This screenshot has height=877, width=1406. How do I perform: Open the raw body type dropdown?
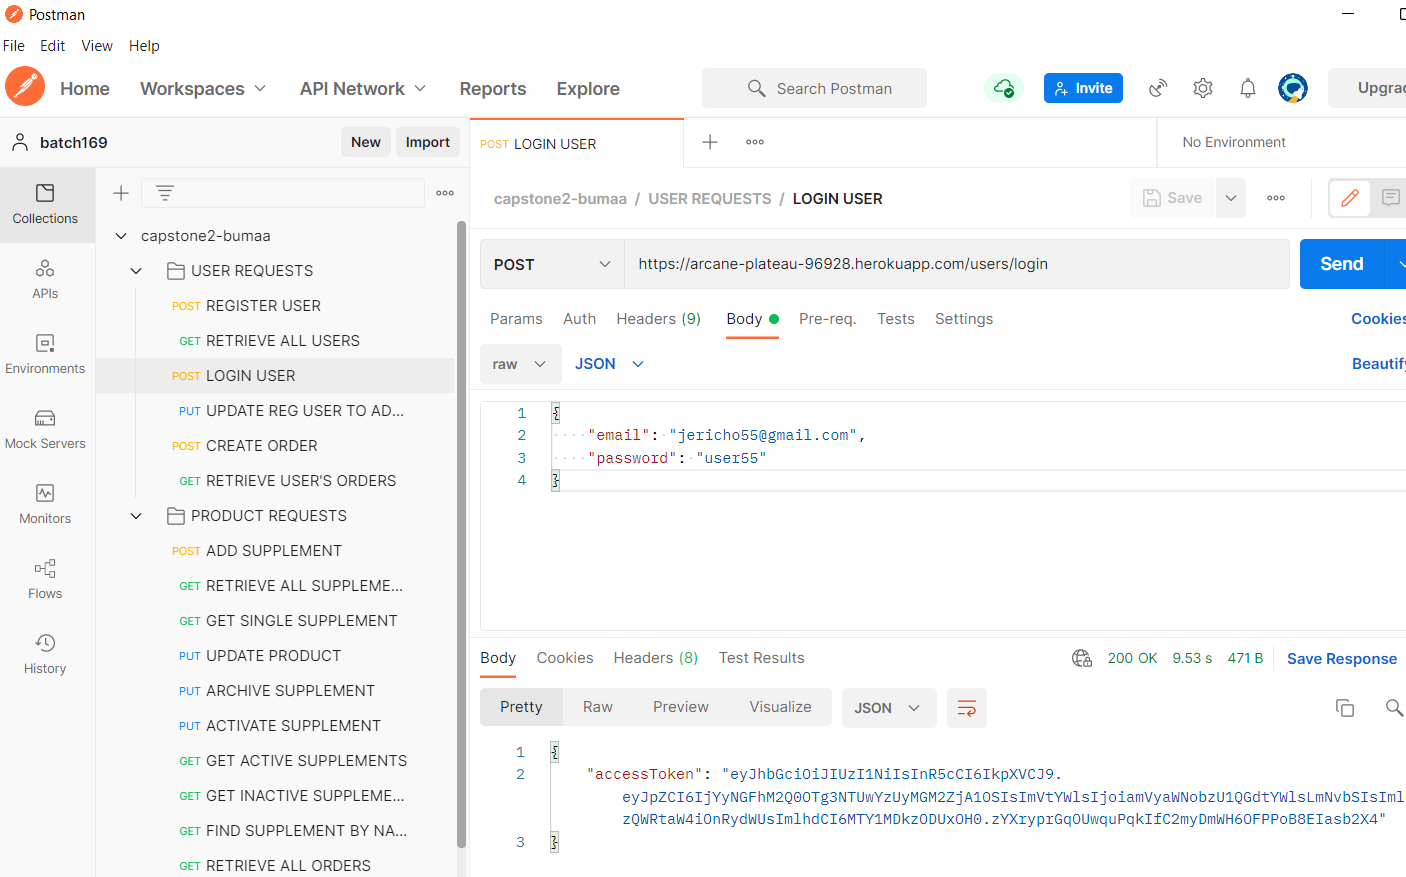coord(520,364)
